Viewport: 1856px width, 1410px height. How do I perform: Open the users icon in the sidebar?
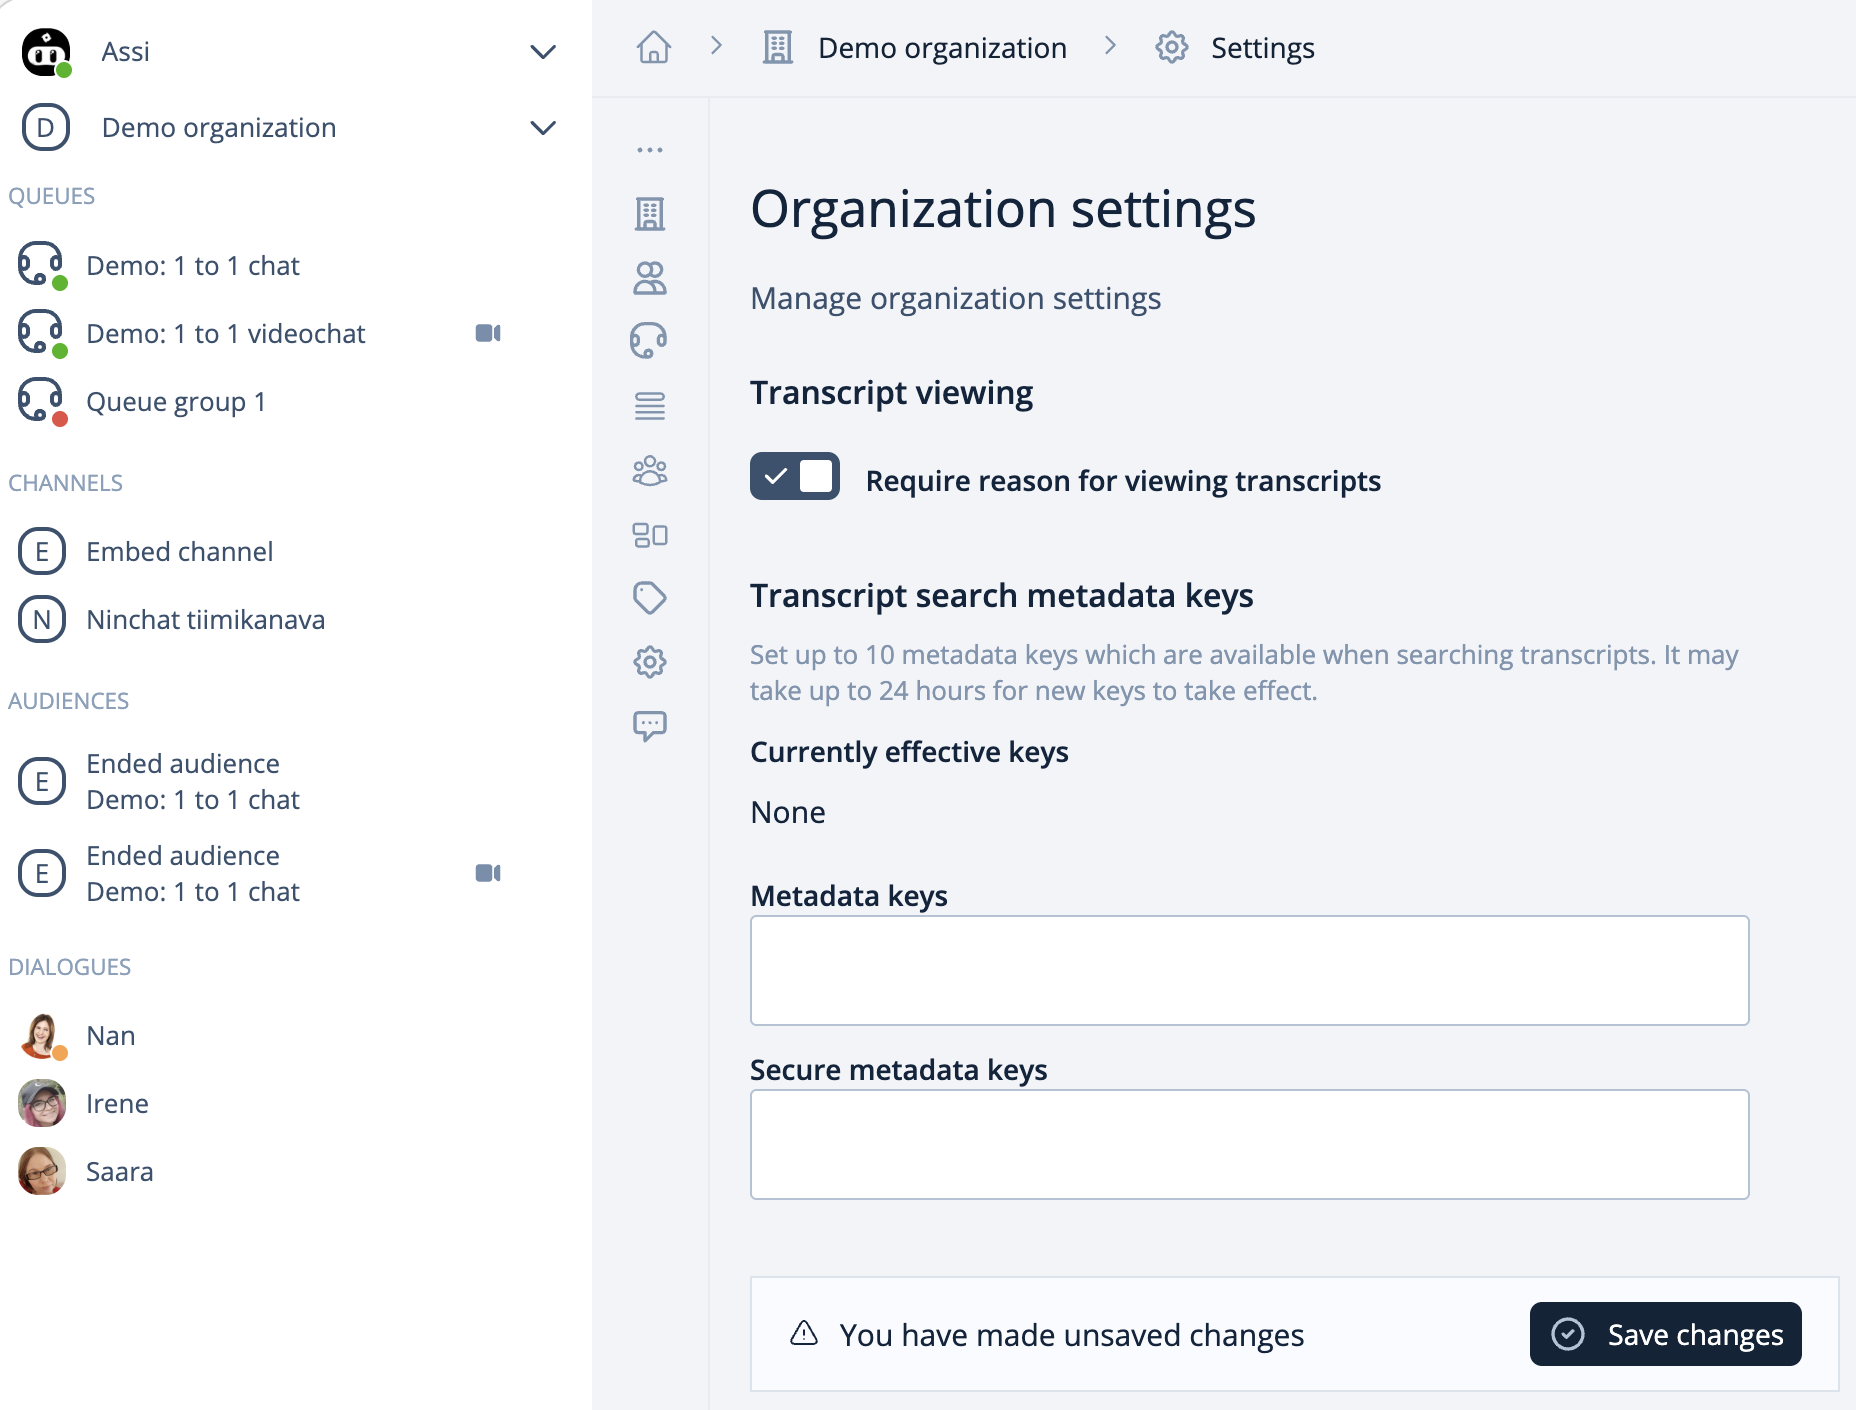click(x=650, y=277)
